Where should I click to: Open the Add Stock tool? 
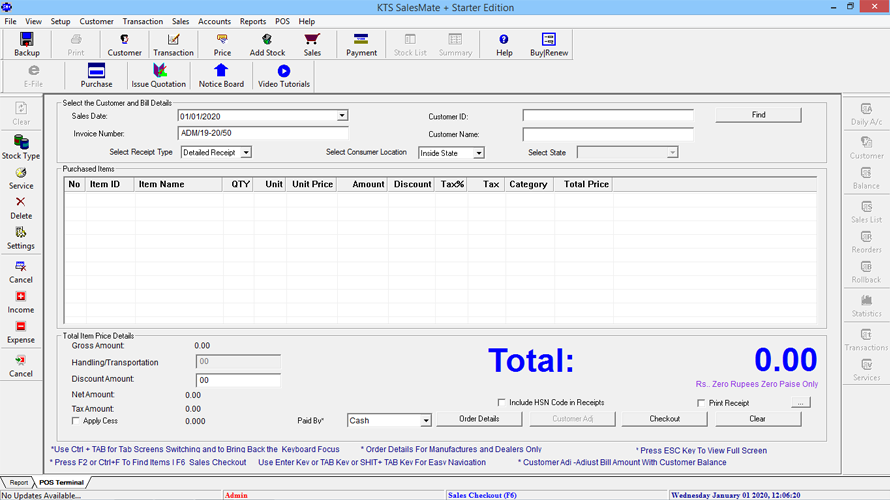click(267, 44)
